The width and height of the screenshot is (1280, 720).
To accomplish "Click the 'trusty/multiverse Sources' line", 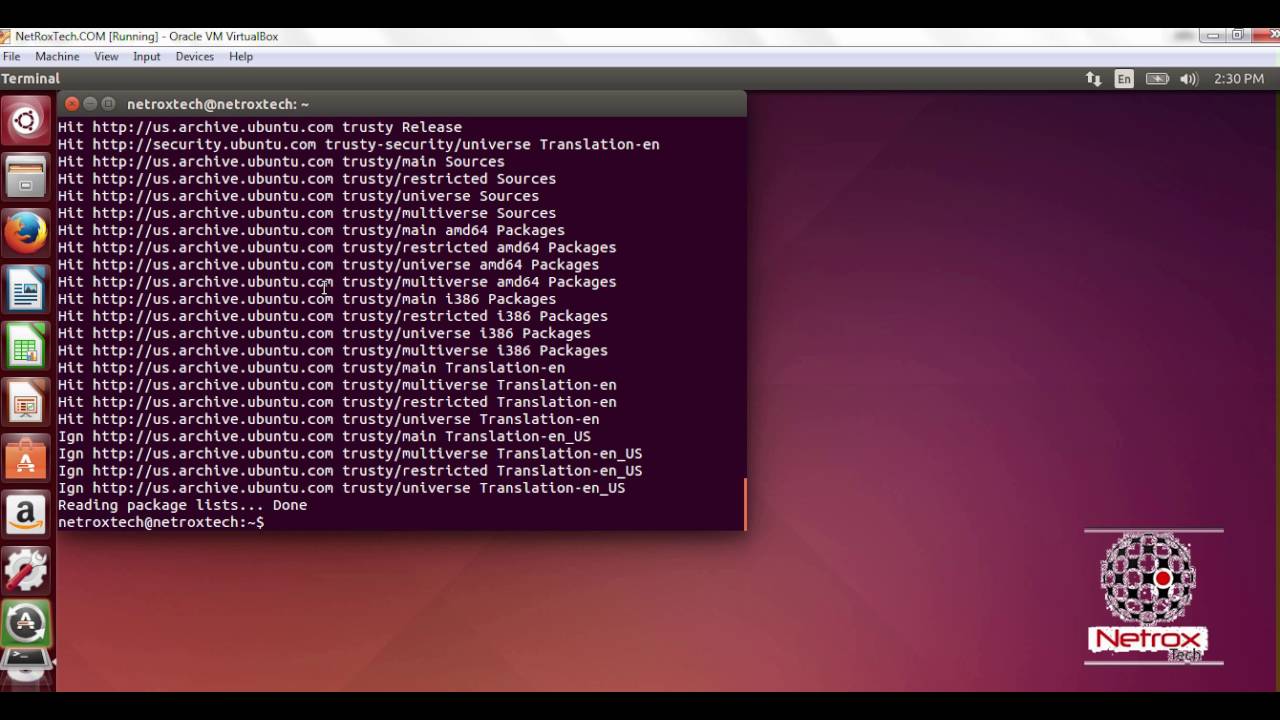I will tap(307, 212).
